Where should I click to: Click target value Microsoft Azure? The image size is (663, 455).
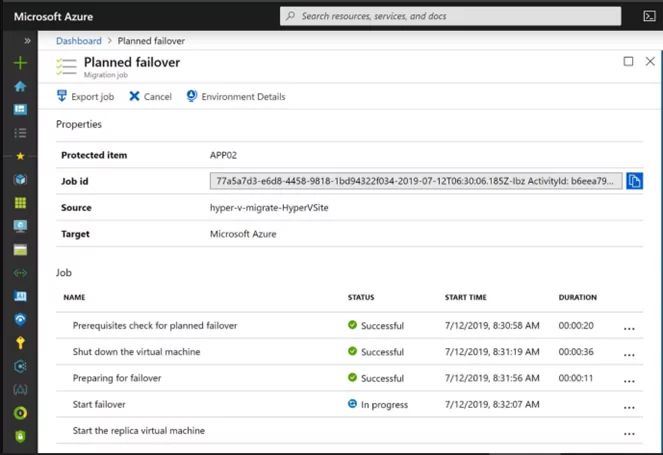point(243,234)
